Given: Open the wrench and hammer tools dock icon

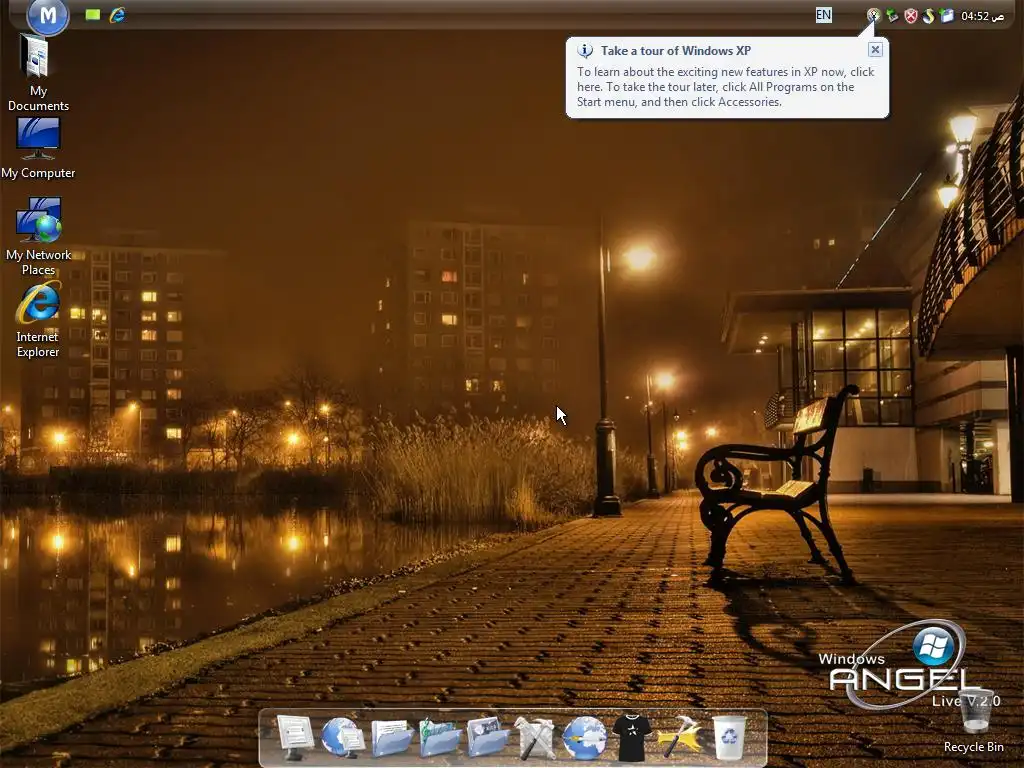Looking at the screenshot, I should click(x=536, y=738).
